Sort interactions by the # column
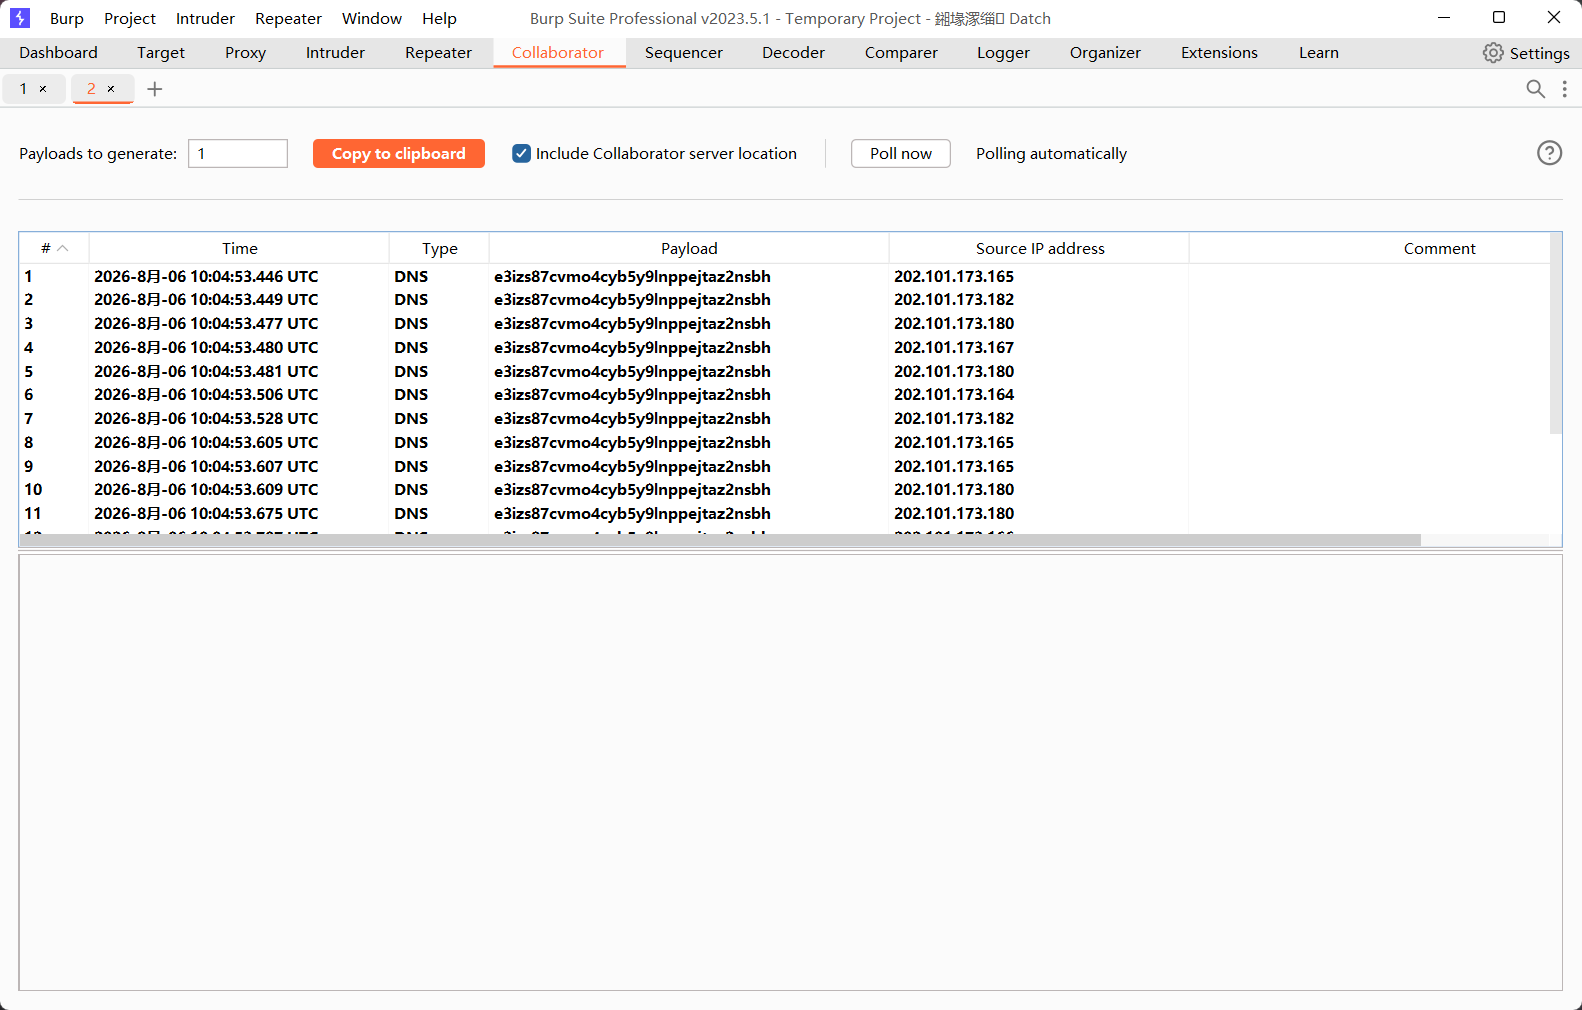1582x1010 pixels. (x=54, y=248)
